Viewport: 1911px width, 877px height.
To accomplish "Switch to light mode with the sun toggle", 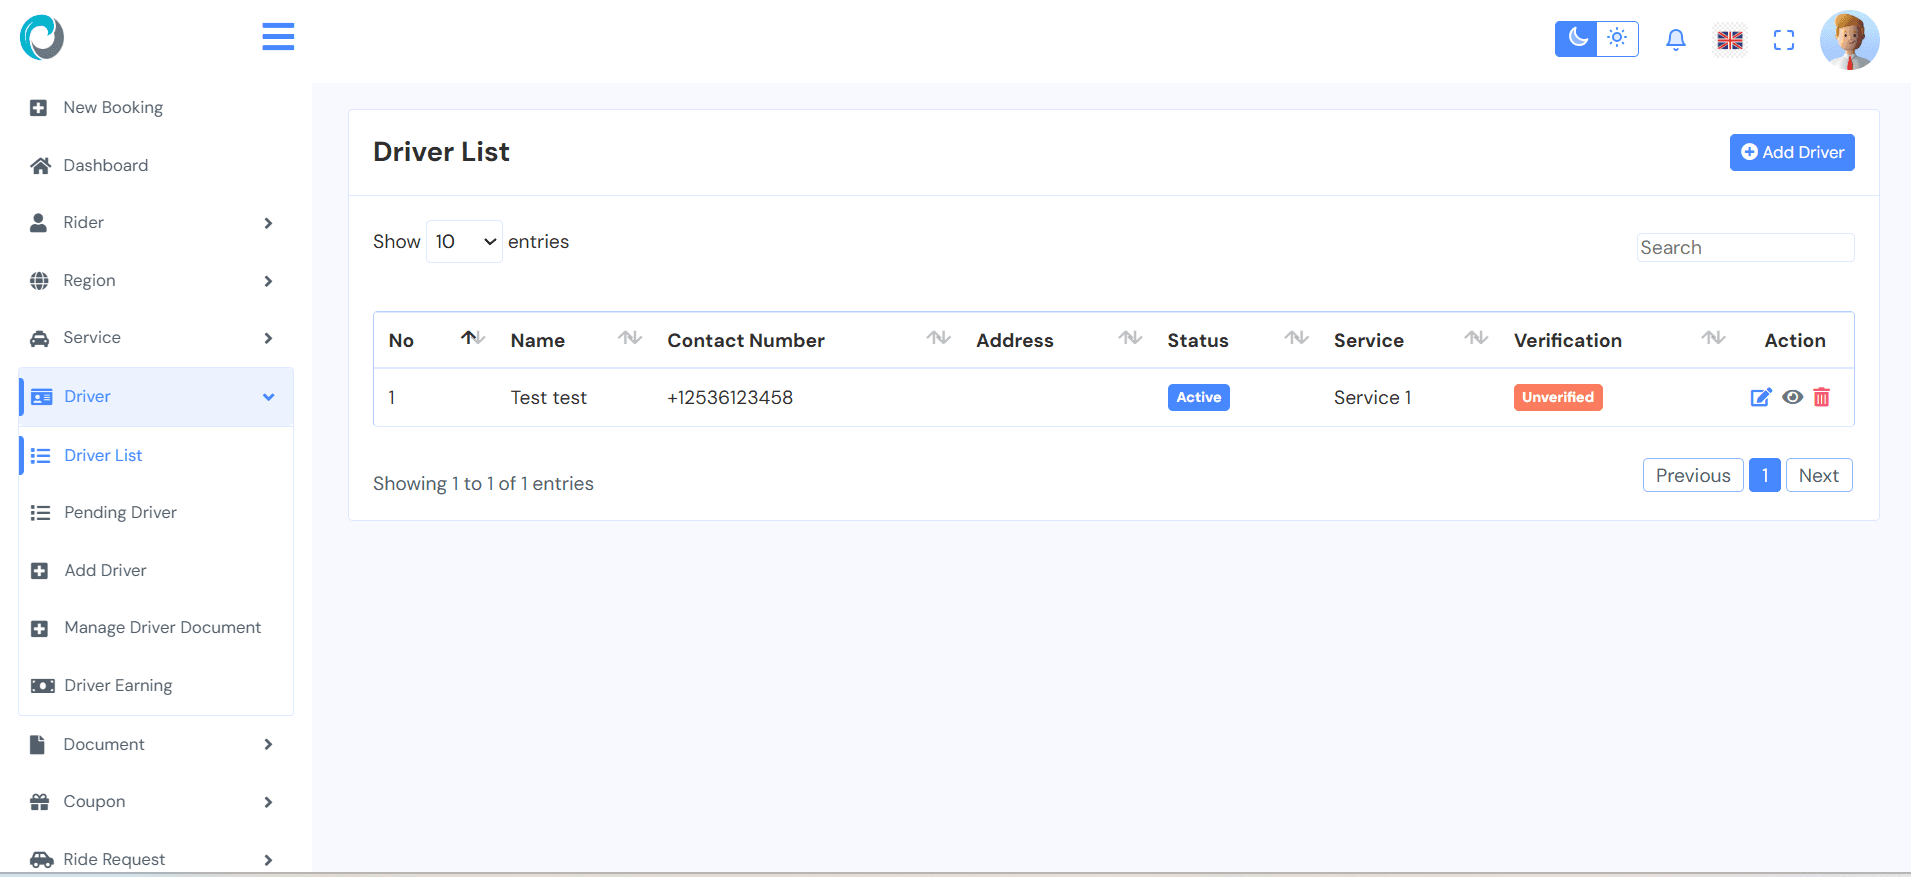I will coord(1617,39).
